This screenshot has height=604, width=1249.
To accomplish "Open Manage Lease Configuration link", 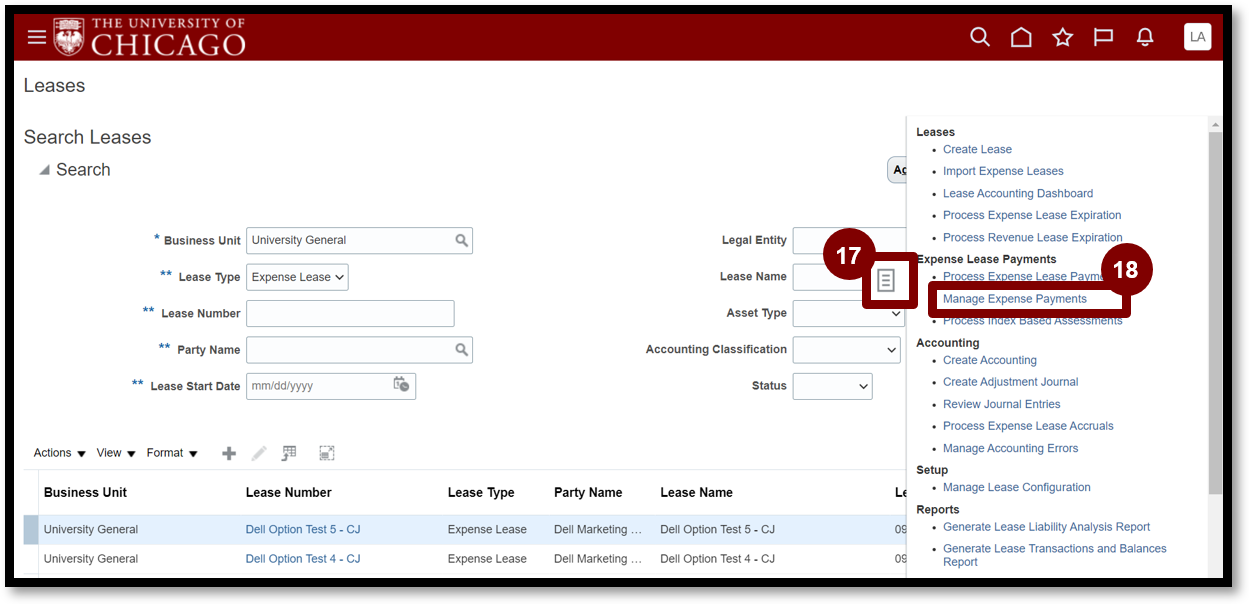I will tap(1017, 487).
